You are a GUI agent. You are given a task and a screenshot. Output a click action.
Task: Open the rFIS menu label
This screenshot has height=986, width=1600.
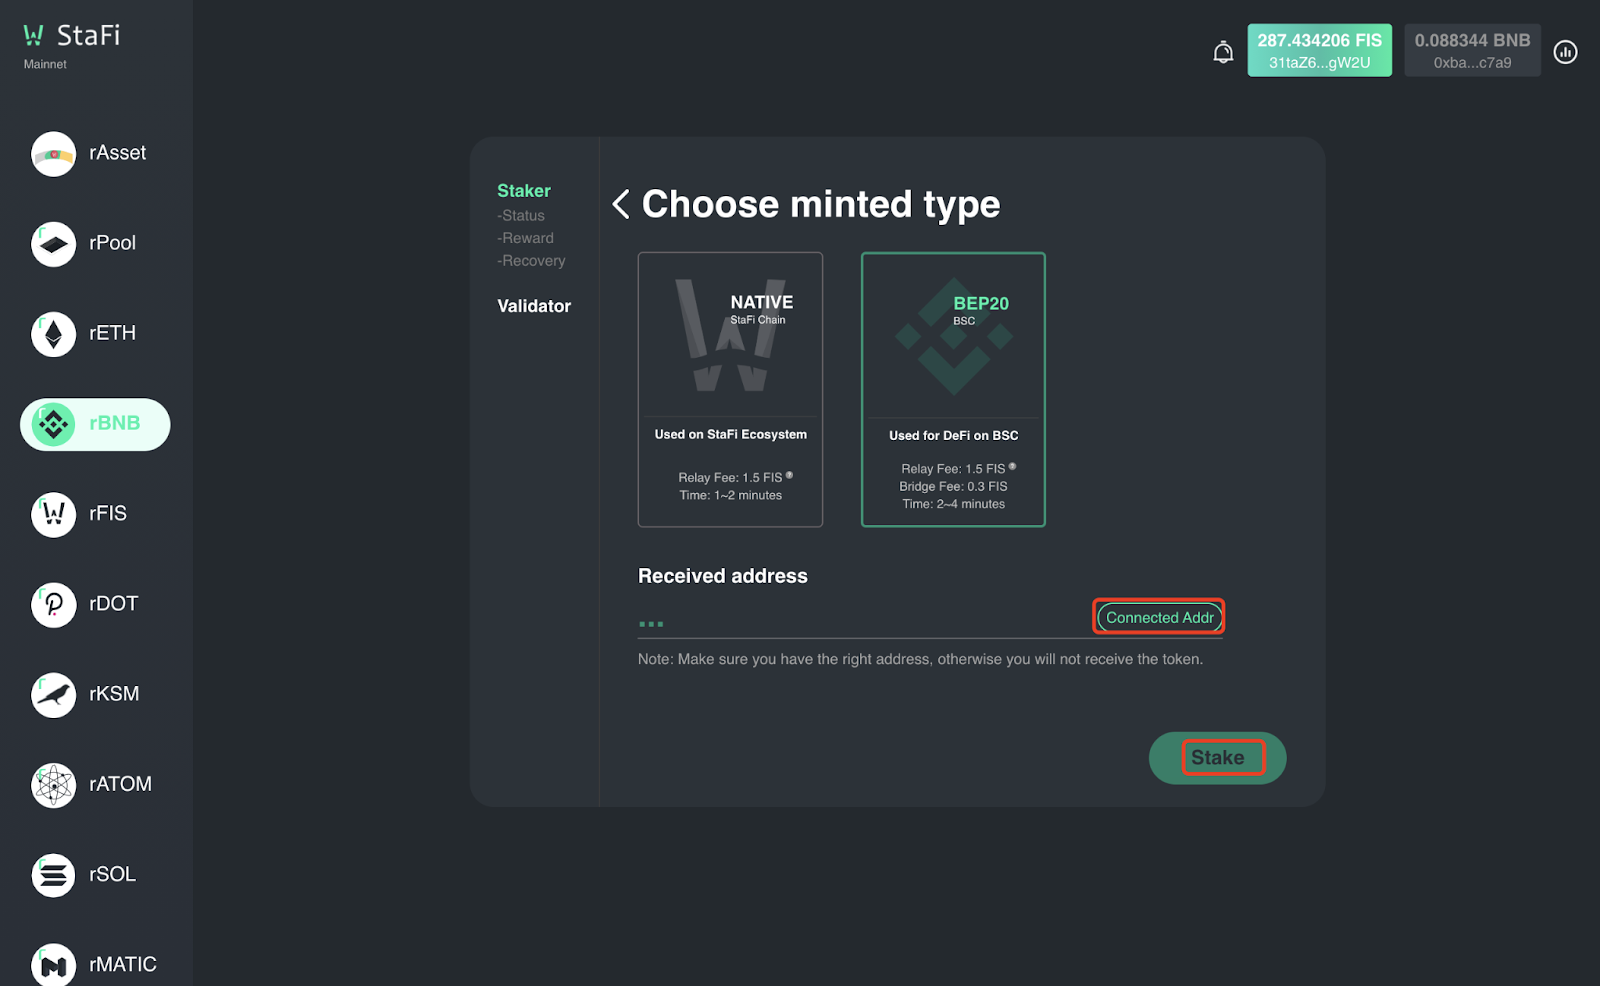click(x=108, y=514)
